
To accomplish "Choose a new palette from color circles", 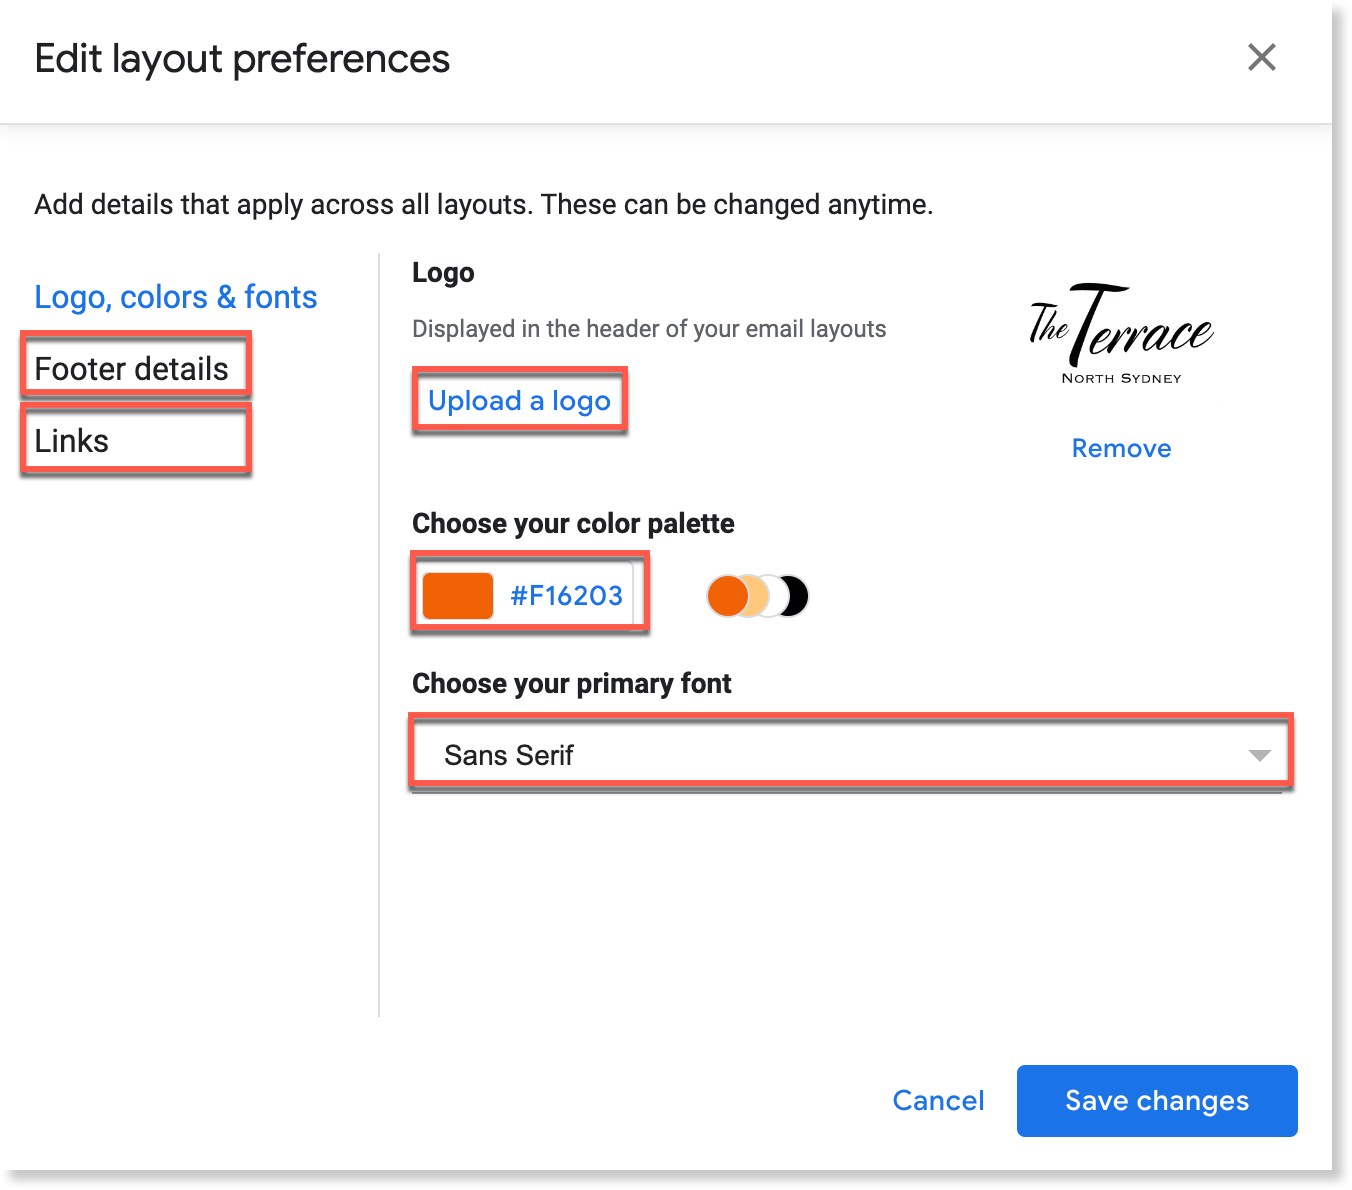I will (757, 595).
